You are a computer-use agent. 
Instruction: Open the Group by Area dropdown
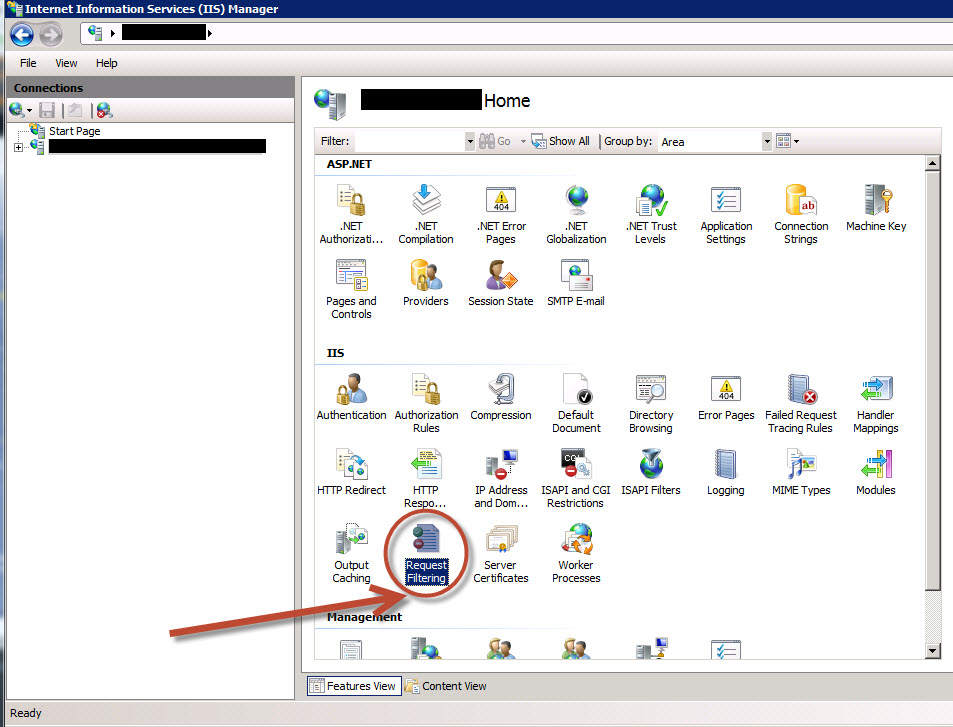click(767, 141)
